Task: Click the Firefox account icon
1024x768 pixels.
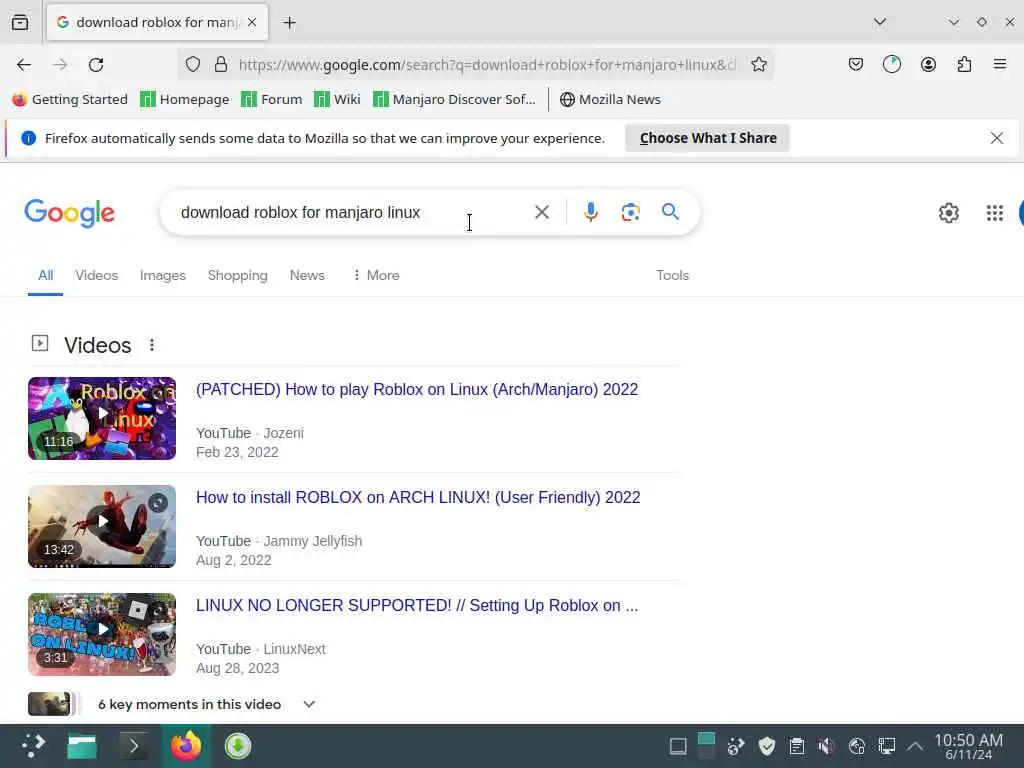Action: [928, 65]
